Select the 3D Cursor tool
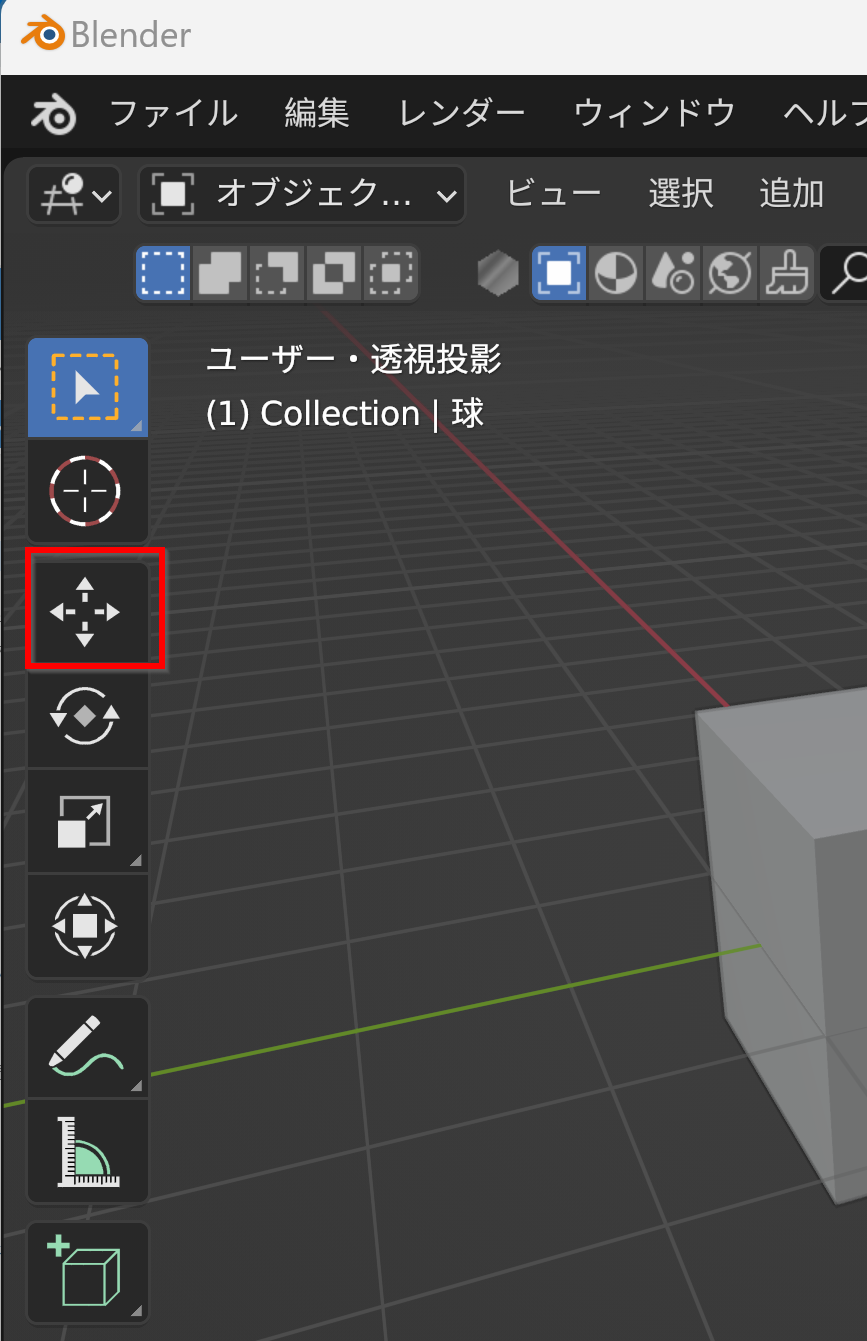867x1341 pixels. tap(86, 491)
